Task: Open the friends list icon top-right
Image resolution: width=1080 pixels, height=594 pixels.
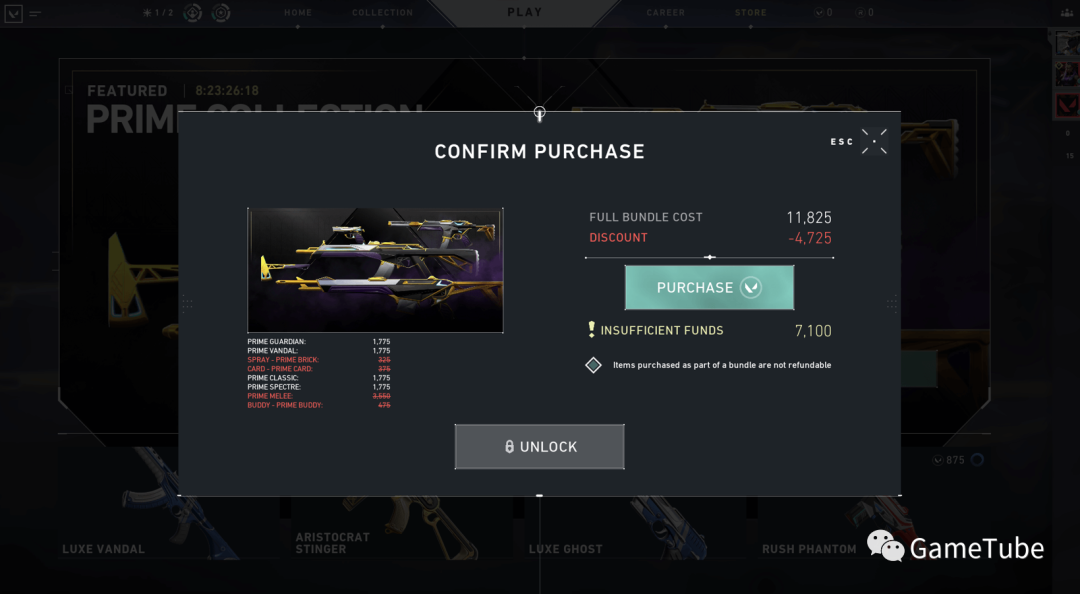Action: (x=1066, y=12)
